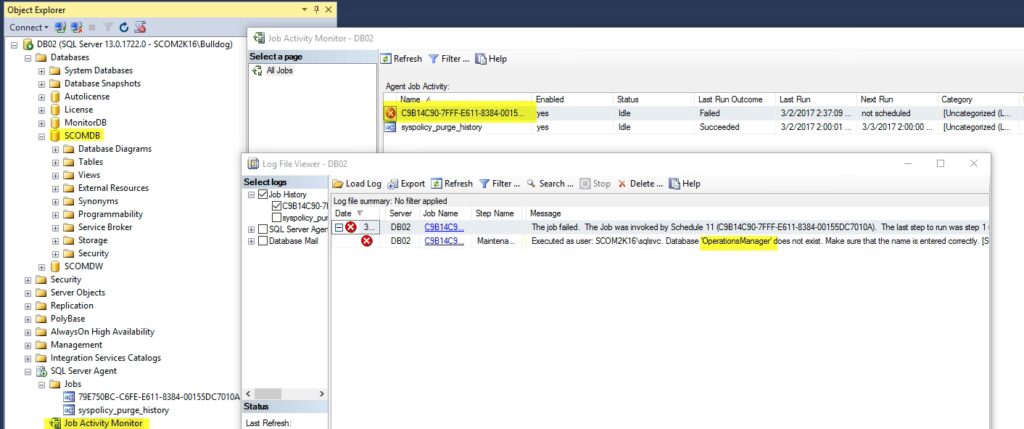
Task: Open the Tables folder under SCOMDB
Action: (90, 162)
